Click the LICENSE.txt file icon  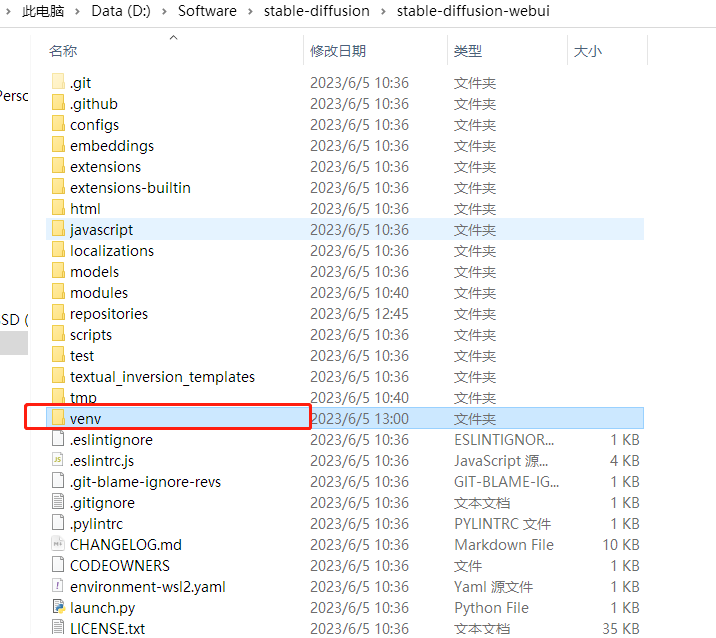tap(58, 627)
